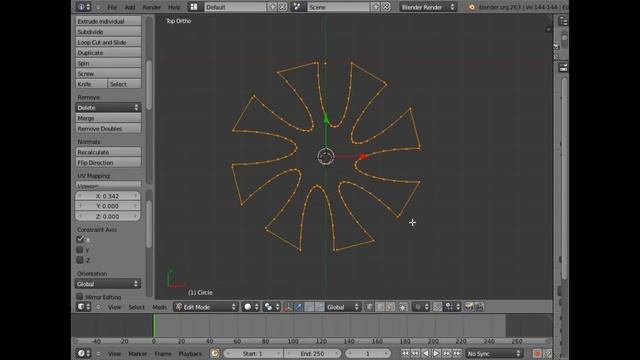This screenshot has height=360, width=640.
Task: Open the Render menu
Action: tap(151, 7)
